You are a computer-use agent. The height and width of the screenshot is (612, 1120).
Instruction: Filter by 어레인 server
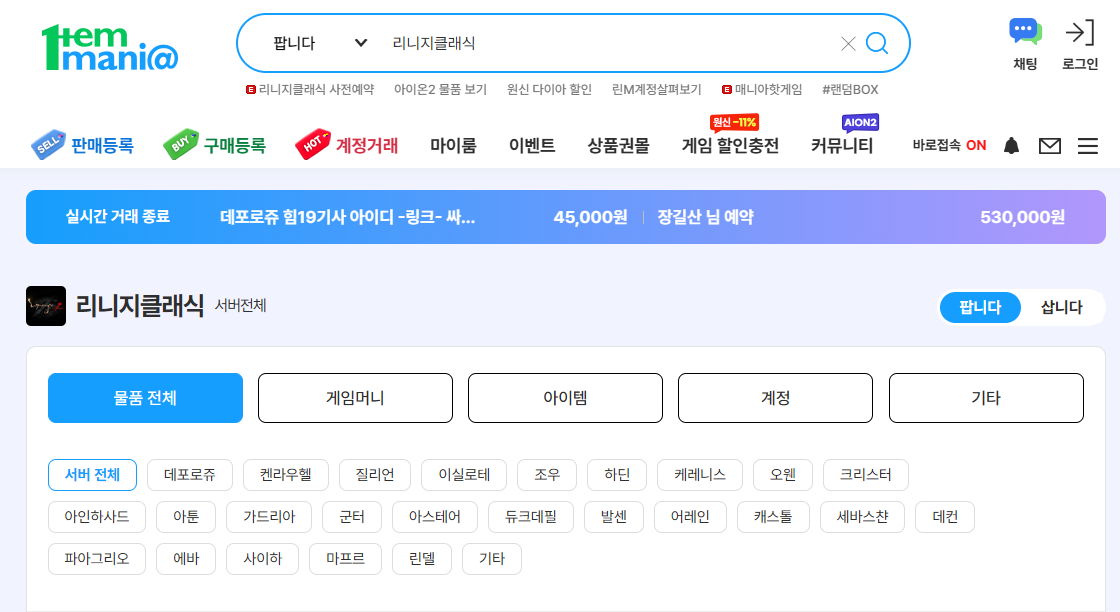pyautogui.click(x=690, y=517)
